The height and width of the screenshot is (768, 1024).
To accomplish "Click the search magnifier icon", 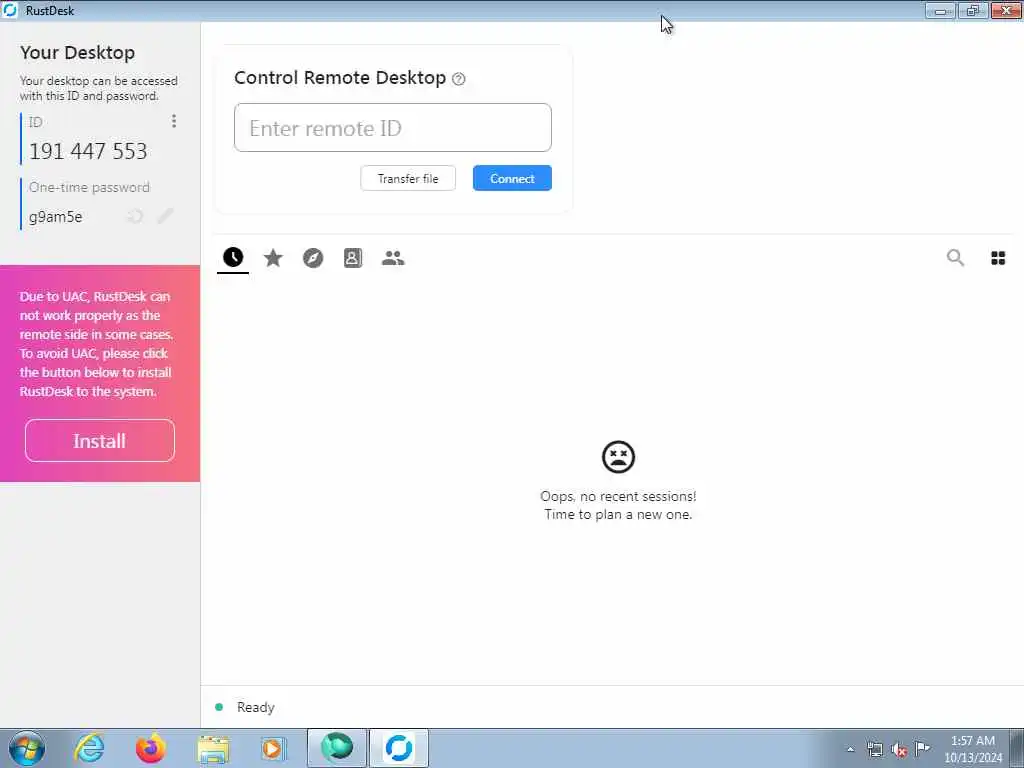I will click(x=955, y=258).
